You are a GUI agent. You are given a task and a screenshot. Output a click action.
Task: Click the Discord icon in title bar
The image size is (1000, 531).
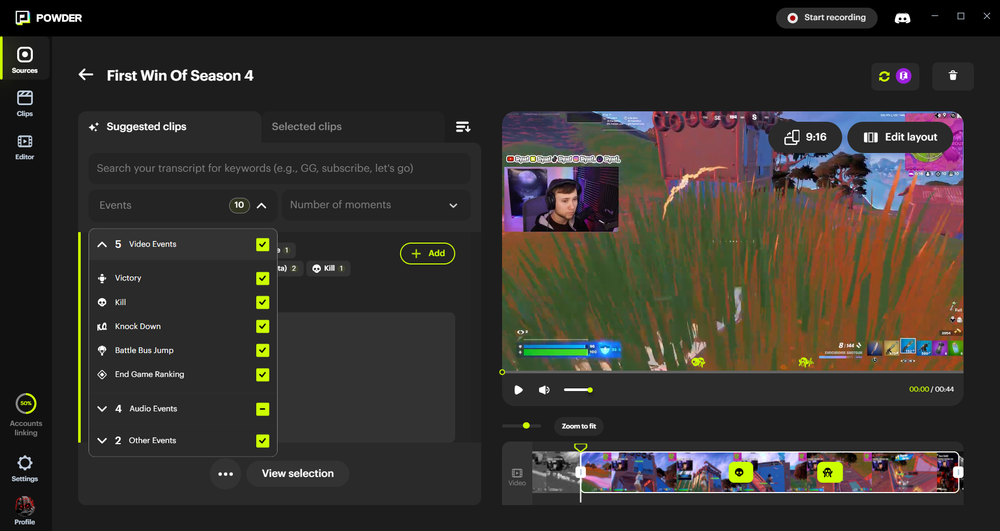click(x=902, y=17)
